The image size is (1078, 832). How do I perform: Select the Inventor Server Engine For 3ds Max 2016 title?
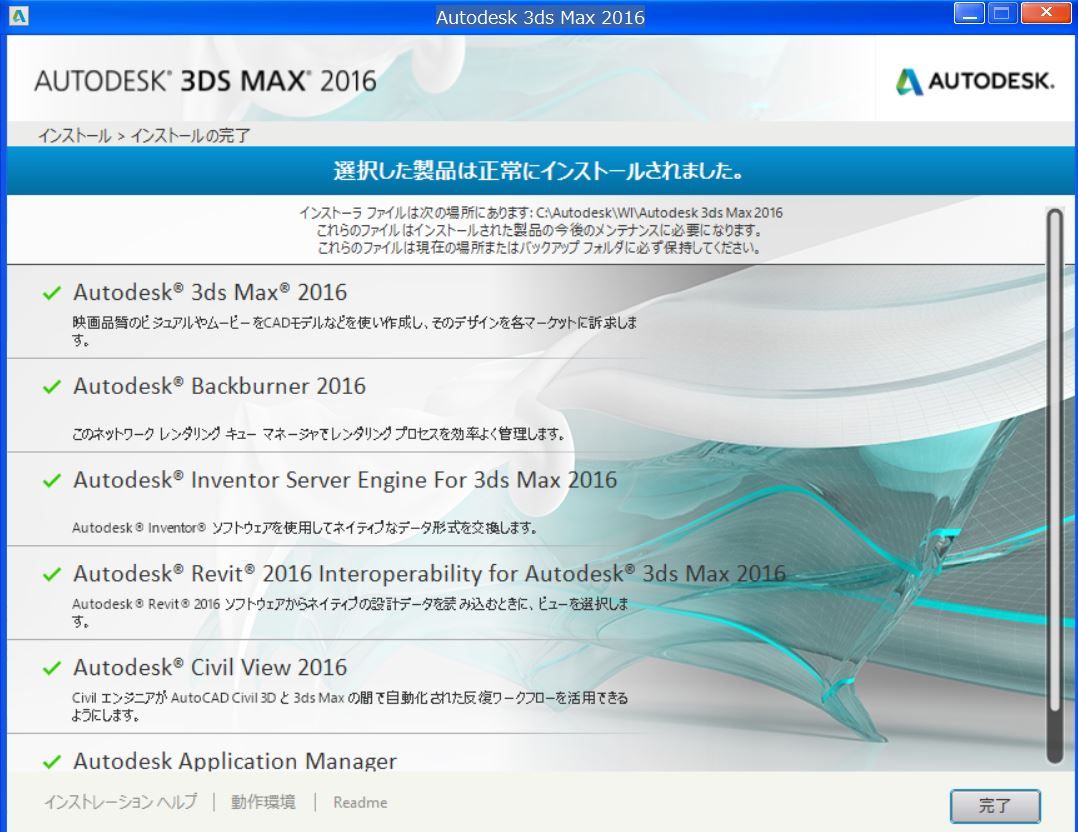[x=345, y=479]
